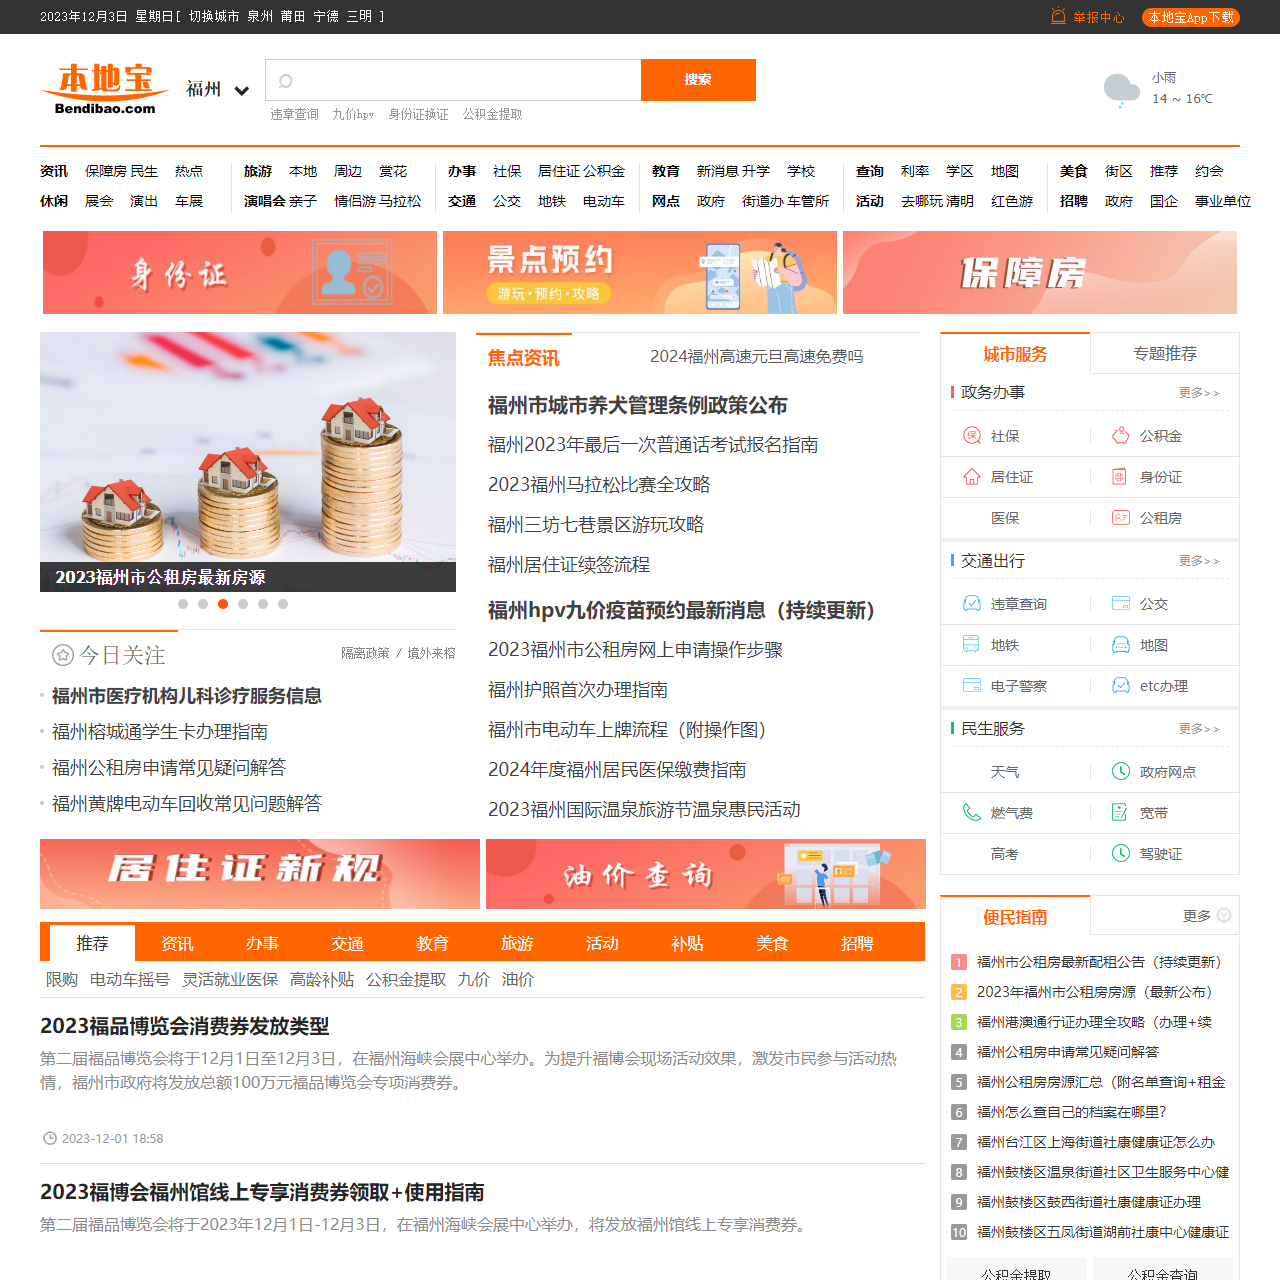The width and height of the screenshot is (1280, 1280).
Task: Select the 资讯 tab in the orange bar
Action: click(x=177, y=943)
